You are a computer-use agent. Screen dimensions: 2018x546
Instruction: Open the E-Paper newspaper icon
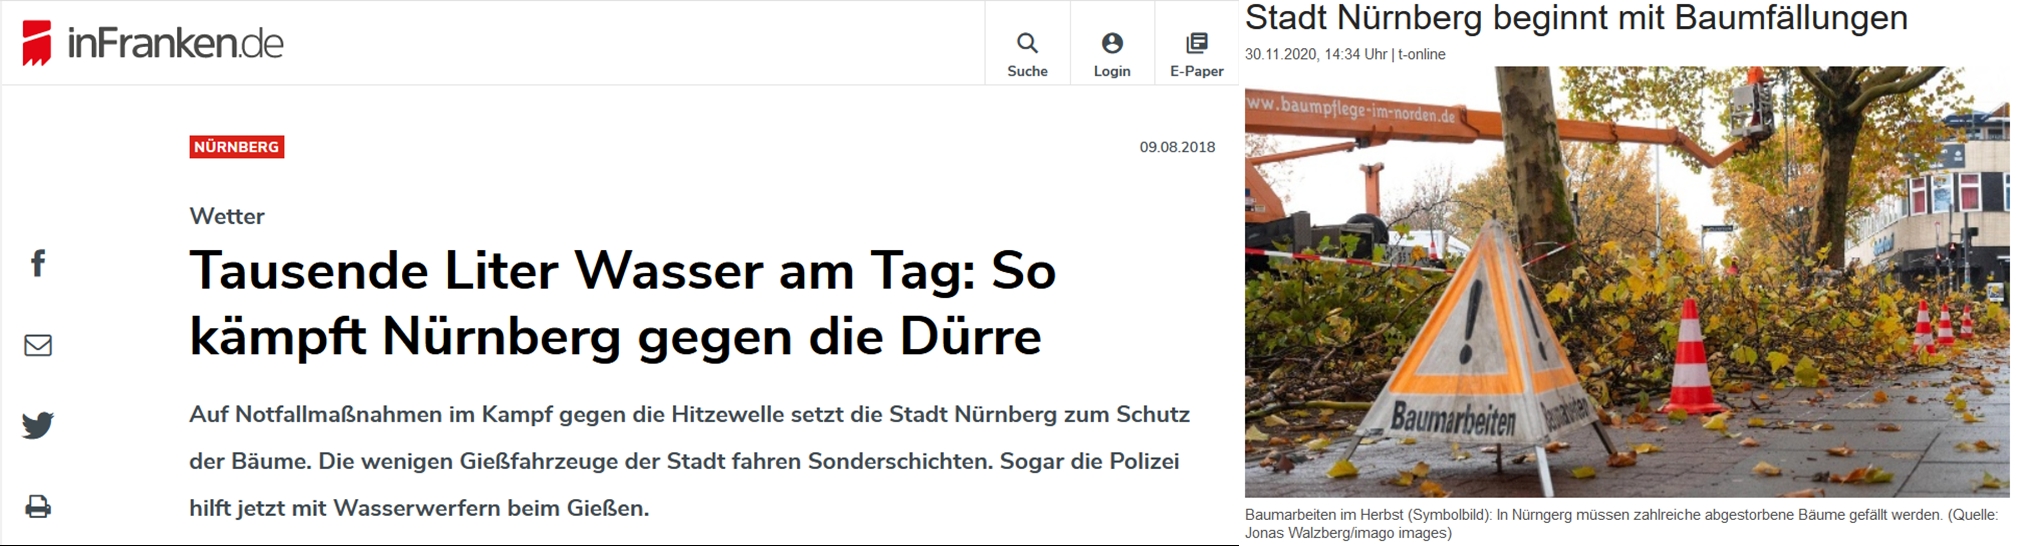[1196, 43]
